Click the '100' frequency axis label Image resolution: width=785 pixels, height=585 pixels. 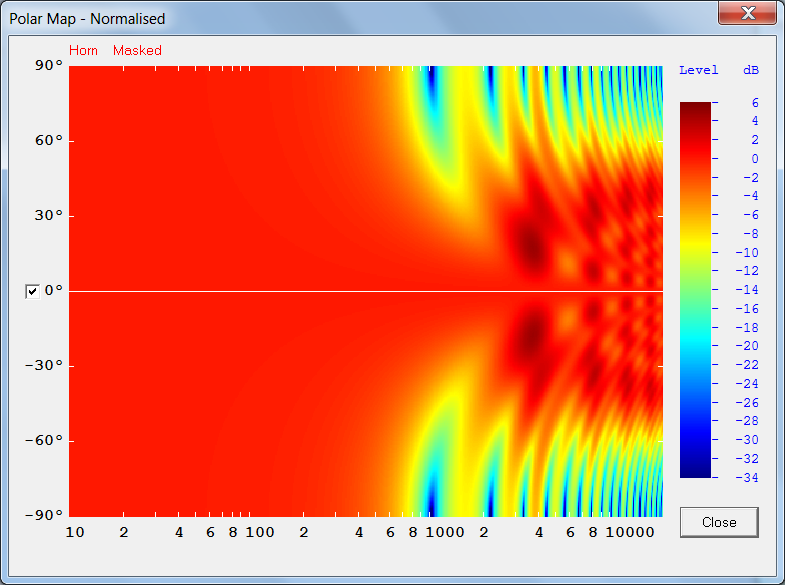260,532
